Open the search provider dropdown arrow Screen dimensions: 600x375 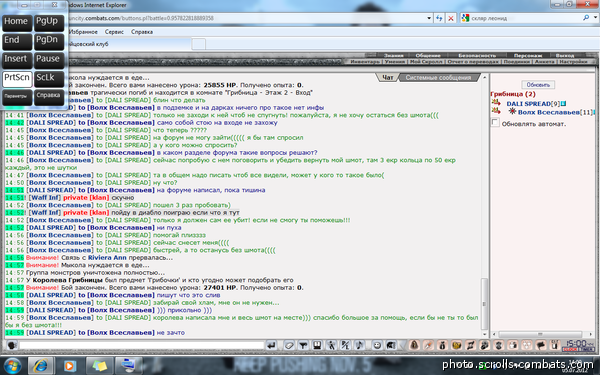(595, 18)
